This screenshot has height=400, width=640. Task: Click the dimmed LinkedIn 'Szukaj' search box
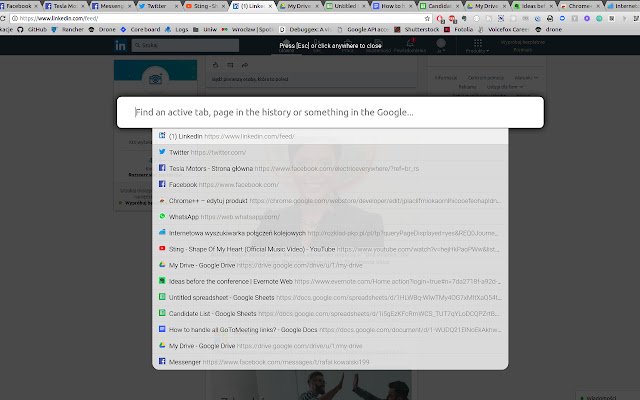click(x=185, y=45)
